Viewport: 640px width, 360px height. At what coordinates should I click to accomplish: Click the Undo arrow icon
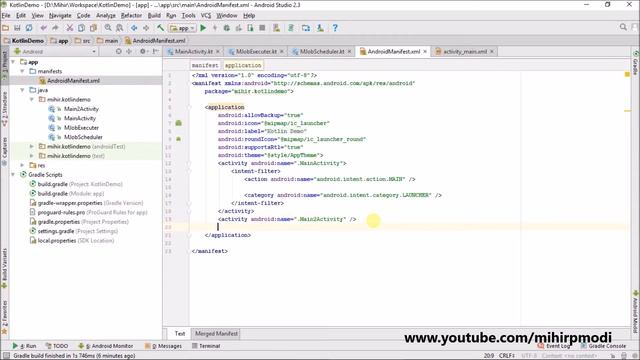pyautogui.click(x=43, y=28)
